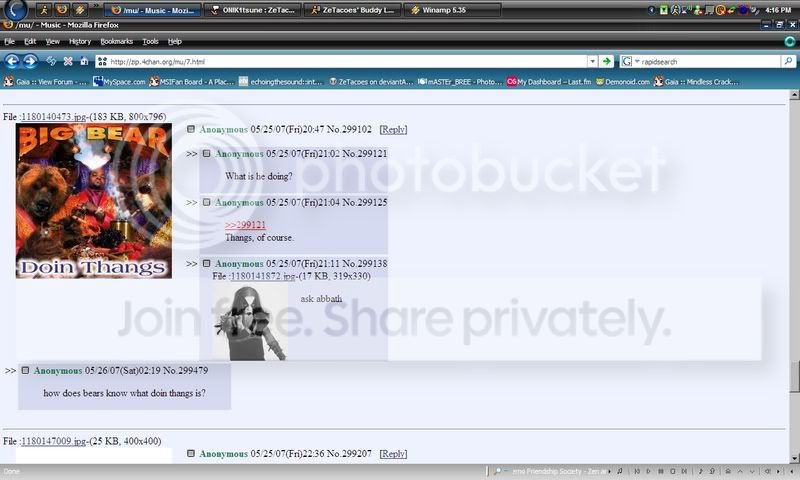This screenshot has height=480, width=800.
Task: Click the play control in status bar player
Action: [x=648, y=471]
